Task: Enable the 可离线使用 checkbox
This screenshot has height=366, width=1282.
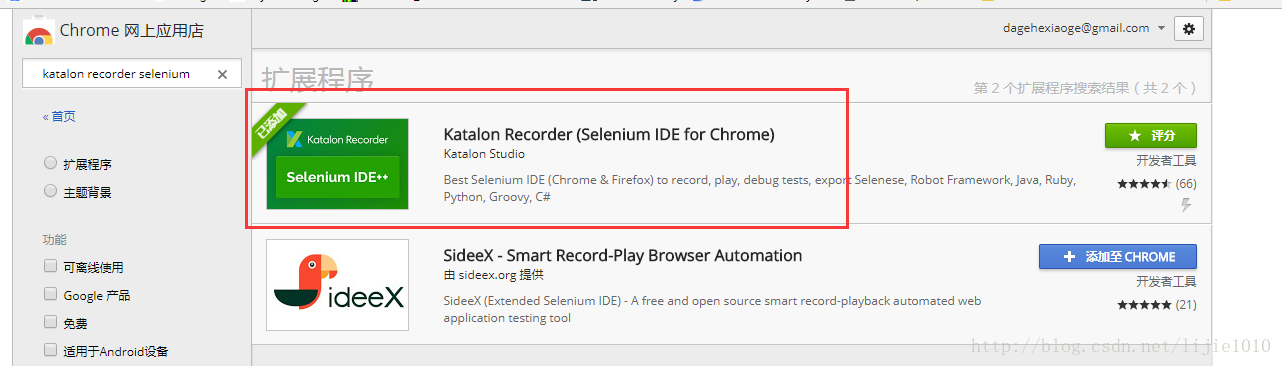Action: pos(50,267)
